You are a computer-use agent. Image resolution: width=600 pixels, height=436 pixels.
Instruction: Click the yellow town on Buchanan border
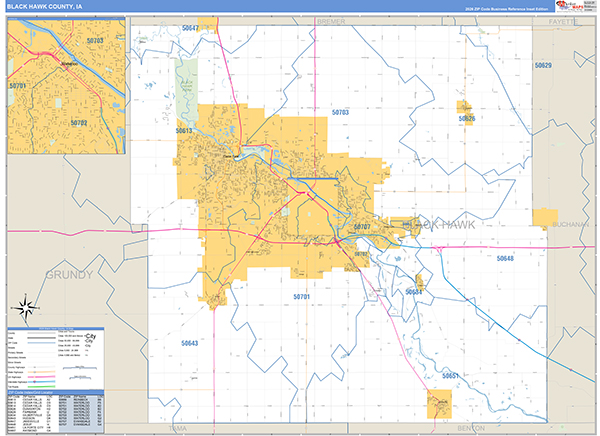coord(545,219)
